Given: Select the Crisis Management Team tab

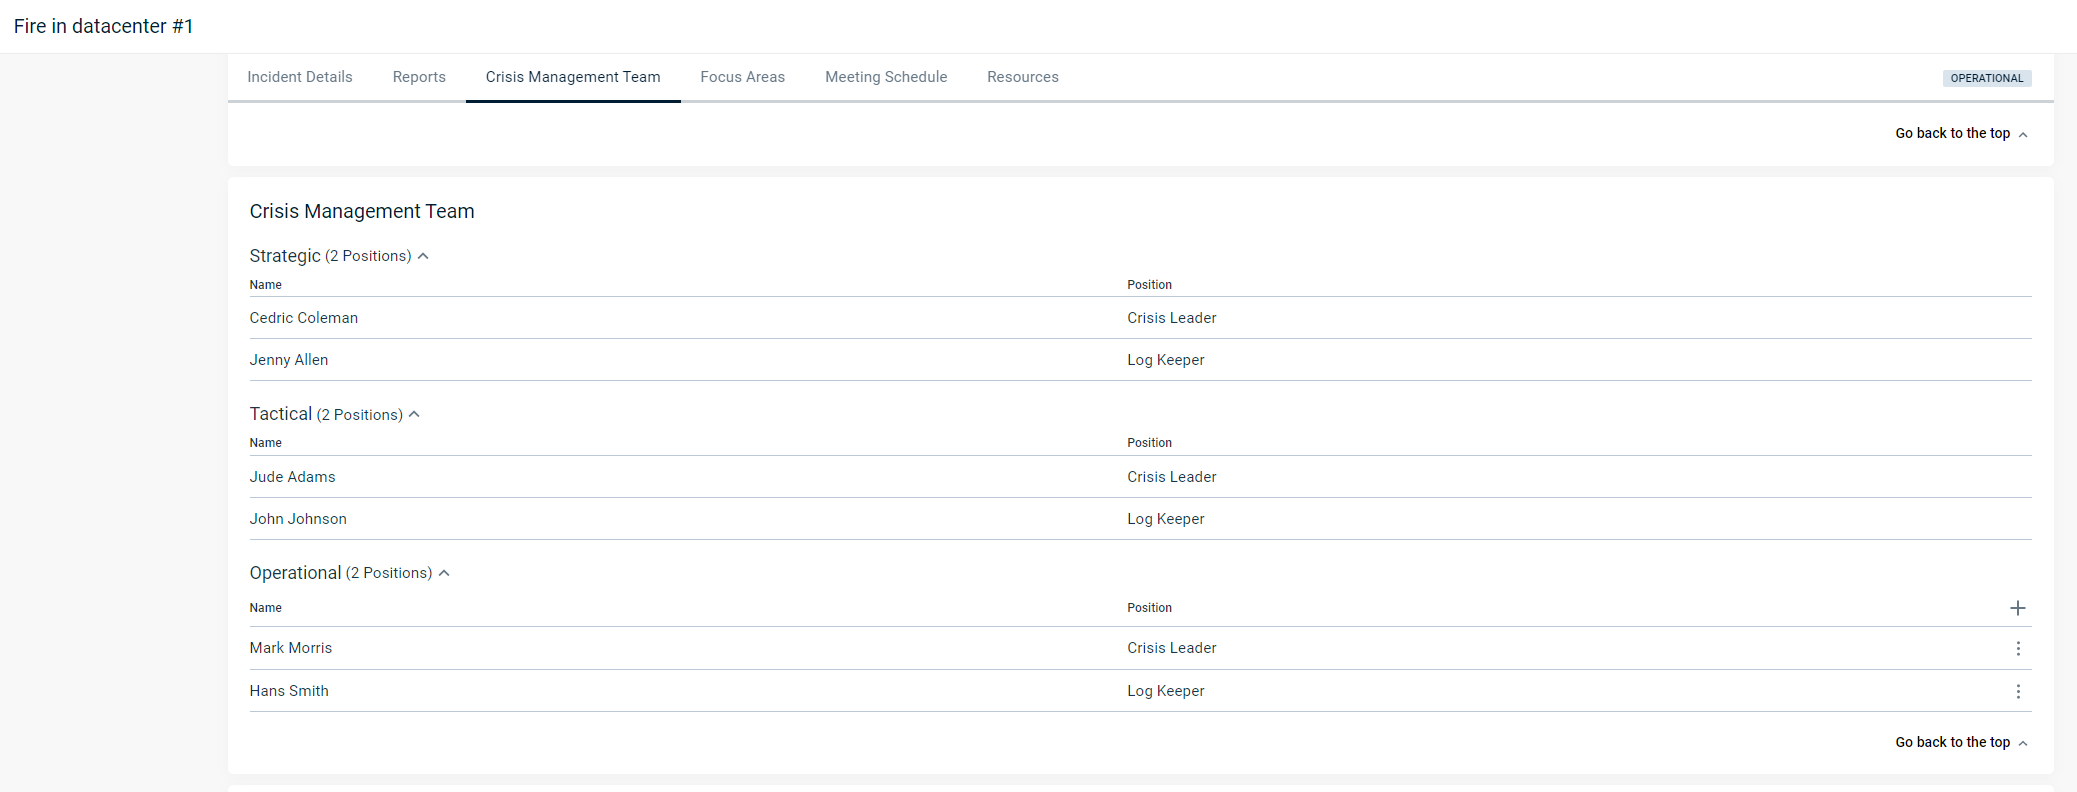Looking at the screenshot, I should click(x=573, y=77).
